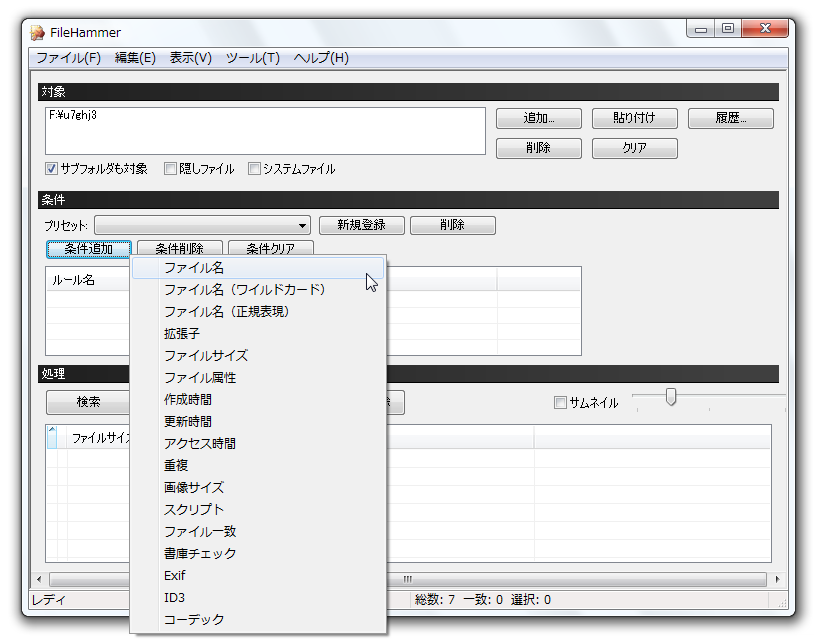This screenshot has width=817, height=643.
Task: Choose ファイル属性 from the menu
Action: coord(258,378)
